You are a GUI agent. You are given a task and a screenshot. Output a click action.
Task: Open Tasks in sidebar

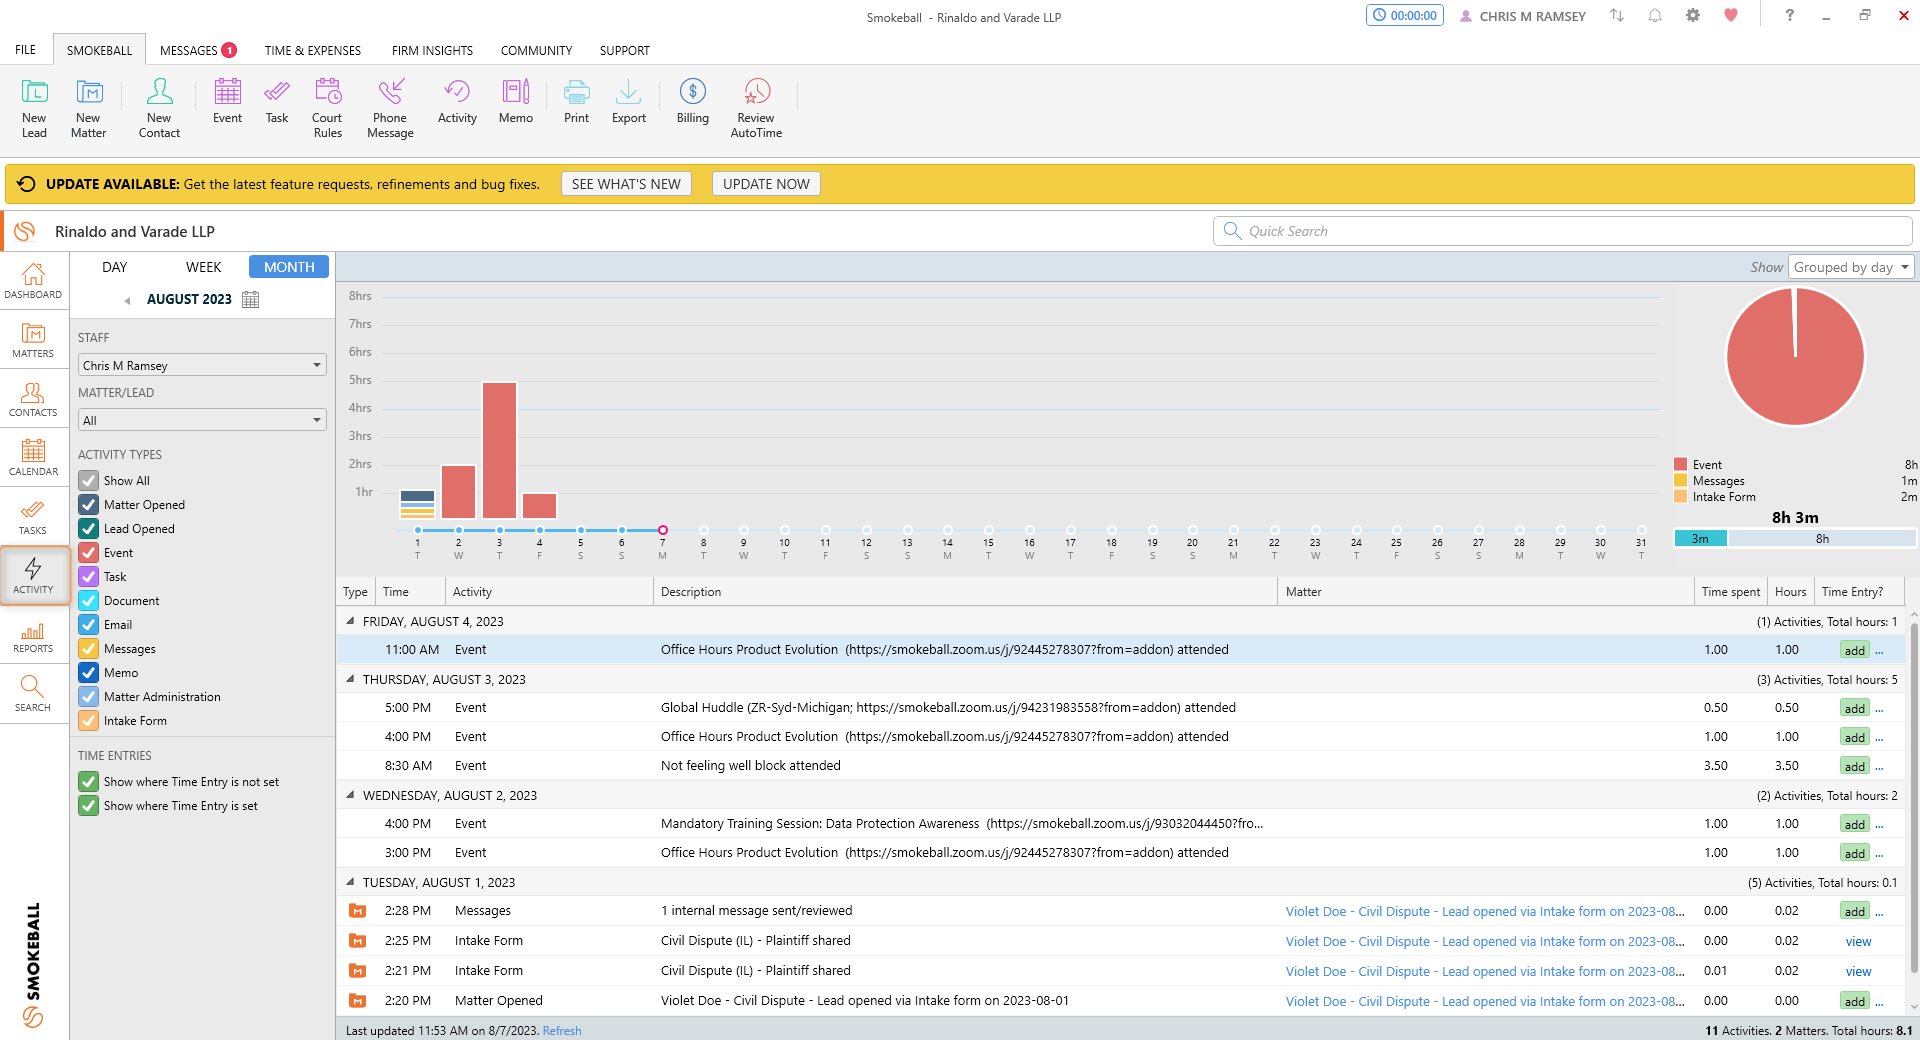click(x=33, y=517)
